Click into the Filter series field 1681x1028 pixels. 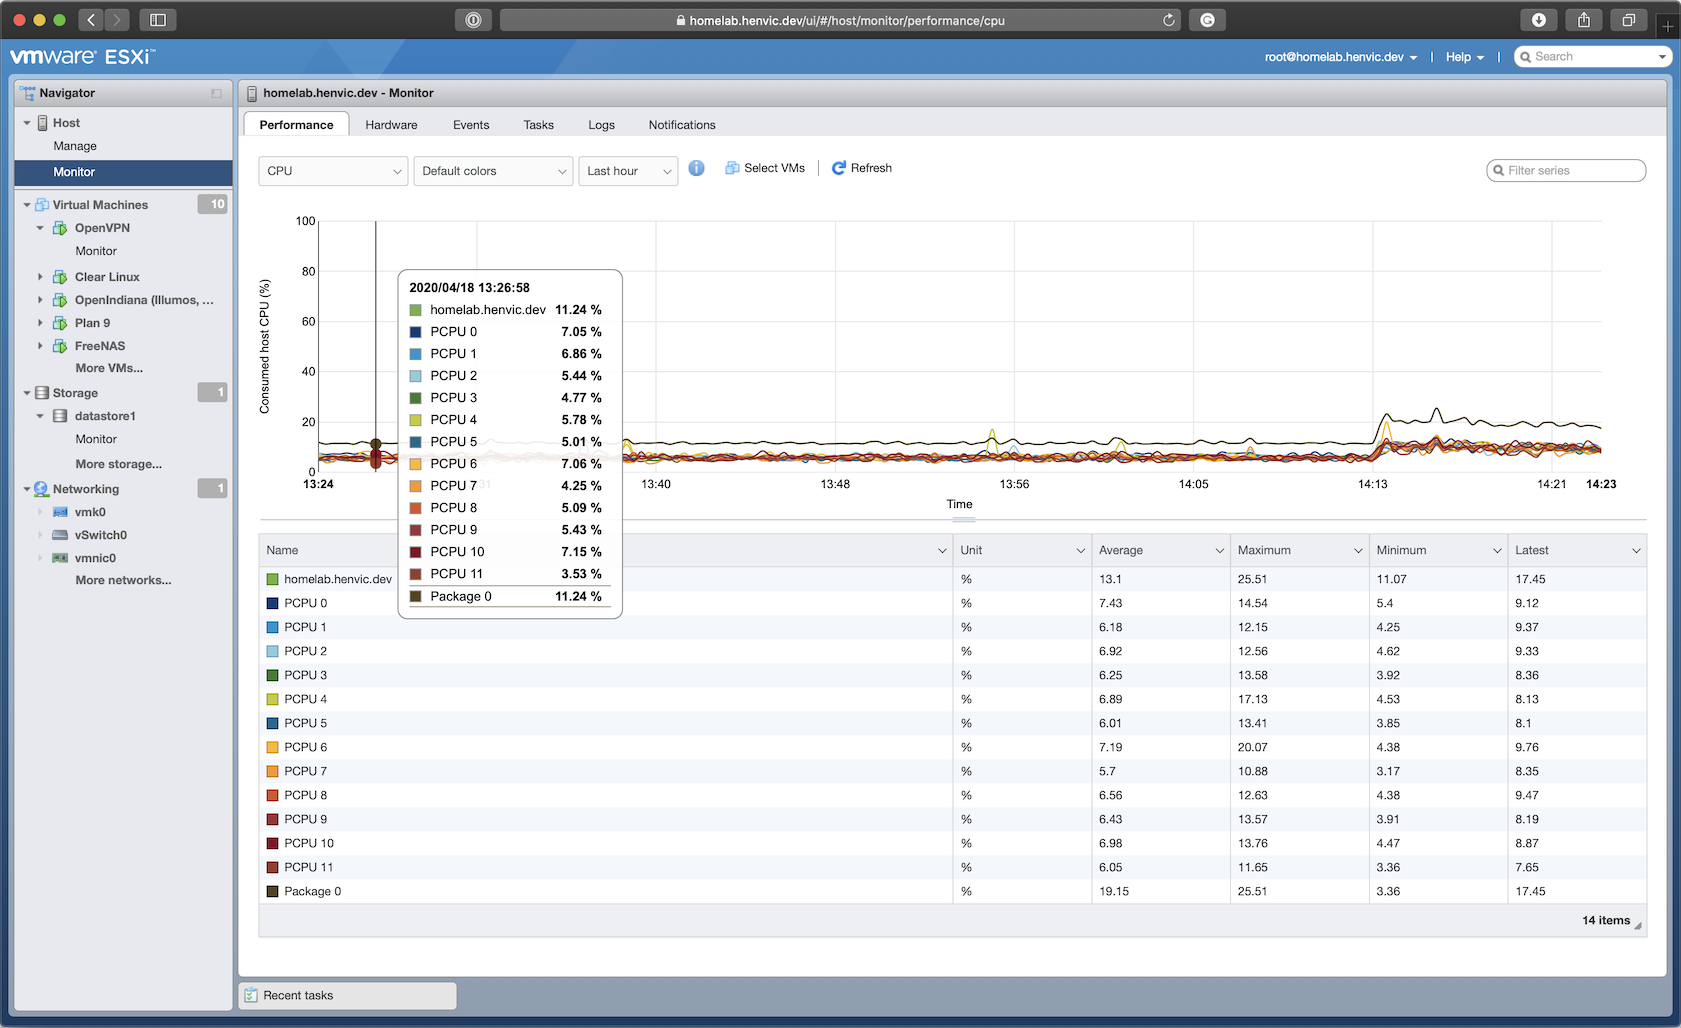1566,171
